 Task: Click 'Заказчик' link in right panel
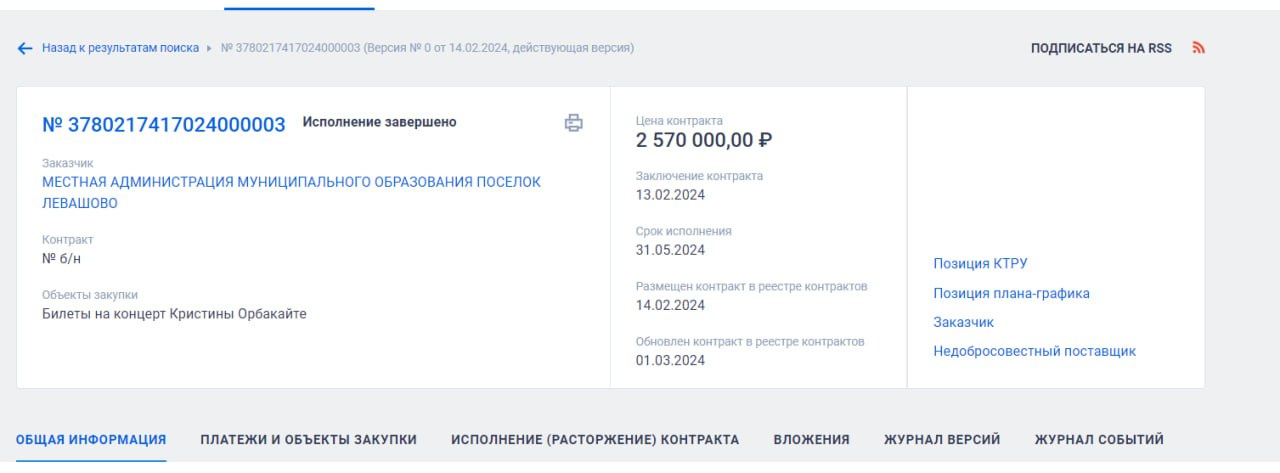[963, 323]
